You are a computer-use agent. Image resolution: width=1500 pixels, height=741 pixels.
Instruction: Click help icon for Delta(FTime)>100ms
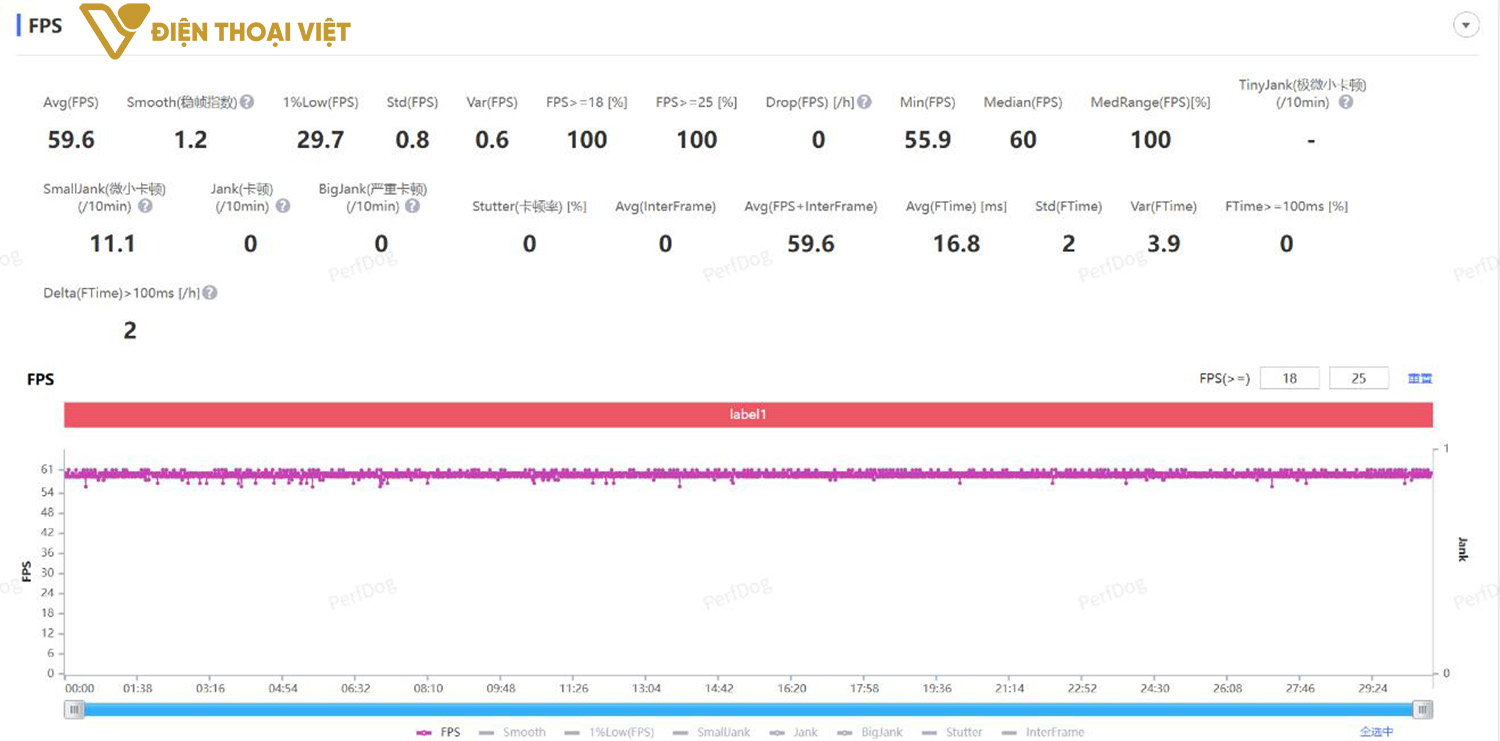210,293
